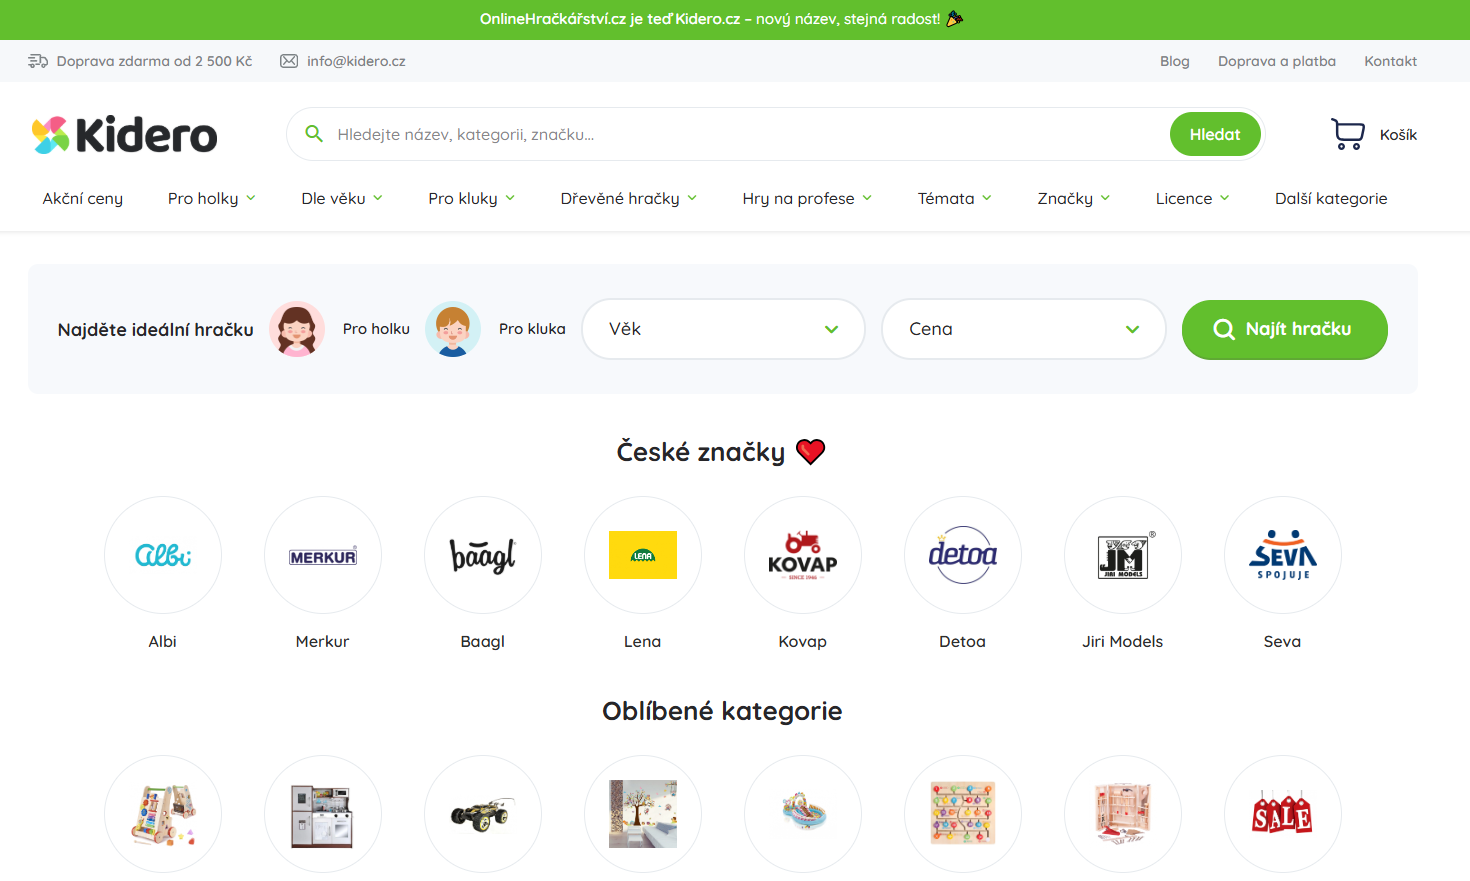Open the Seva brand logo
Viewport: 1470px width, 881px height.
coord(1283,555)
